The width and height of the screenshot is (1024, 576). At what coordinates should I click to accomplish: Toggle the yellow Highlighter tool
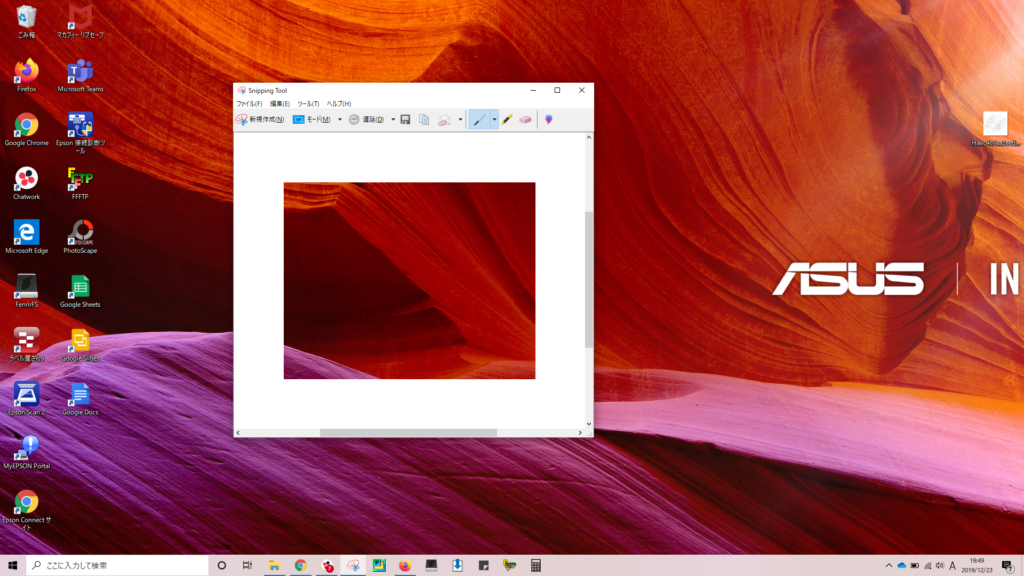(508, 119)
